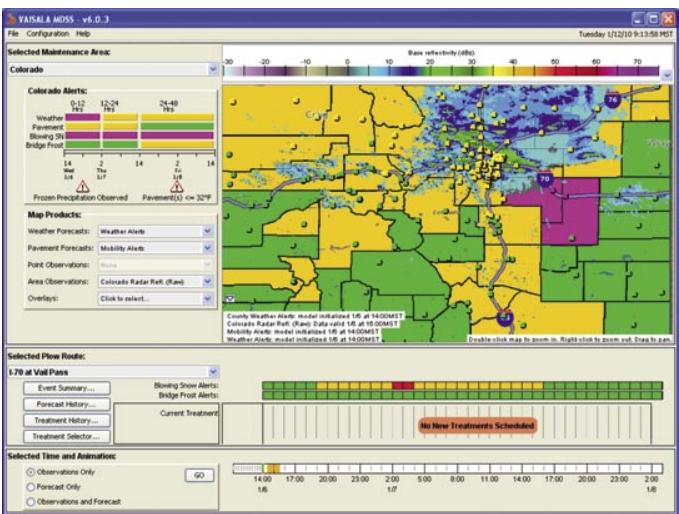This screenshot has height=514, width=679.
Task: Click the Blowing SN 24-48 hrs magenta bar
Action: 178,136
